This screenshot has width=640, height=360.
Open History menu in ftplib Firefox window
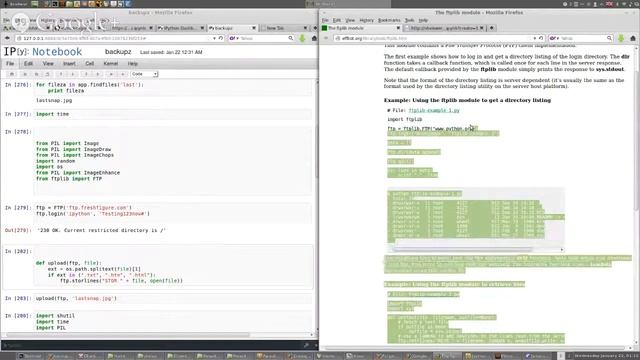(x=367, y=20)
